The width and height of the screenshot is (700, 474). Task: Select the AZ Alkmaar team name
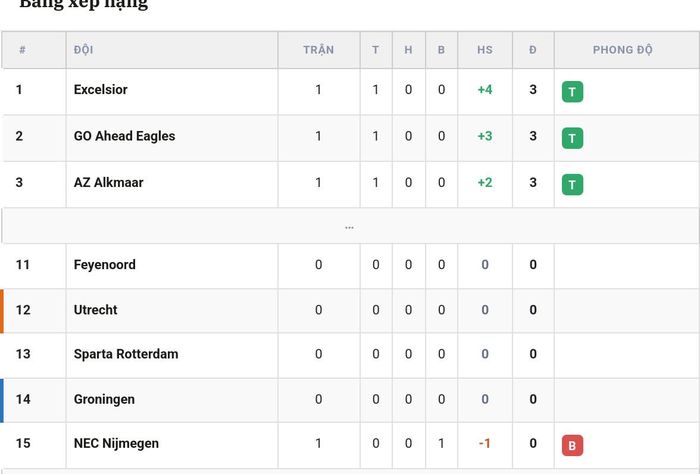pos(108,183)
